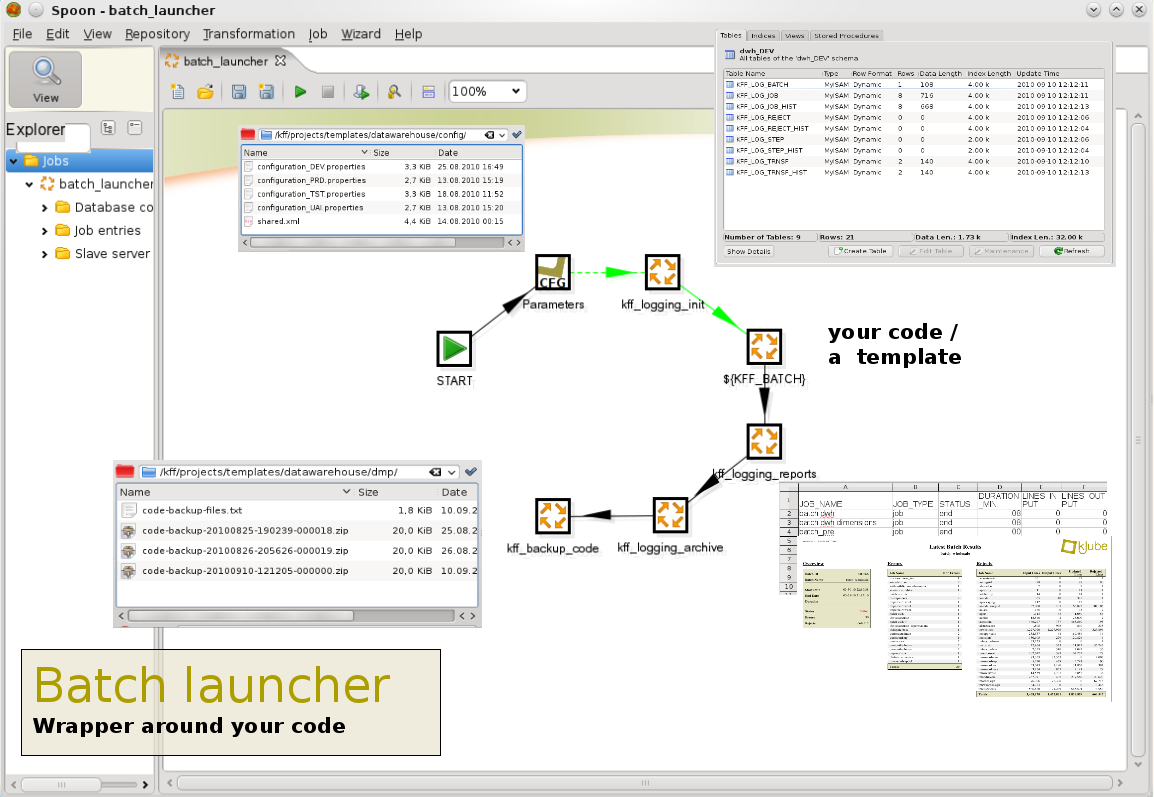Click the Save floppy disk icon

pyautogui.click(x=238, y=91)
